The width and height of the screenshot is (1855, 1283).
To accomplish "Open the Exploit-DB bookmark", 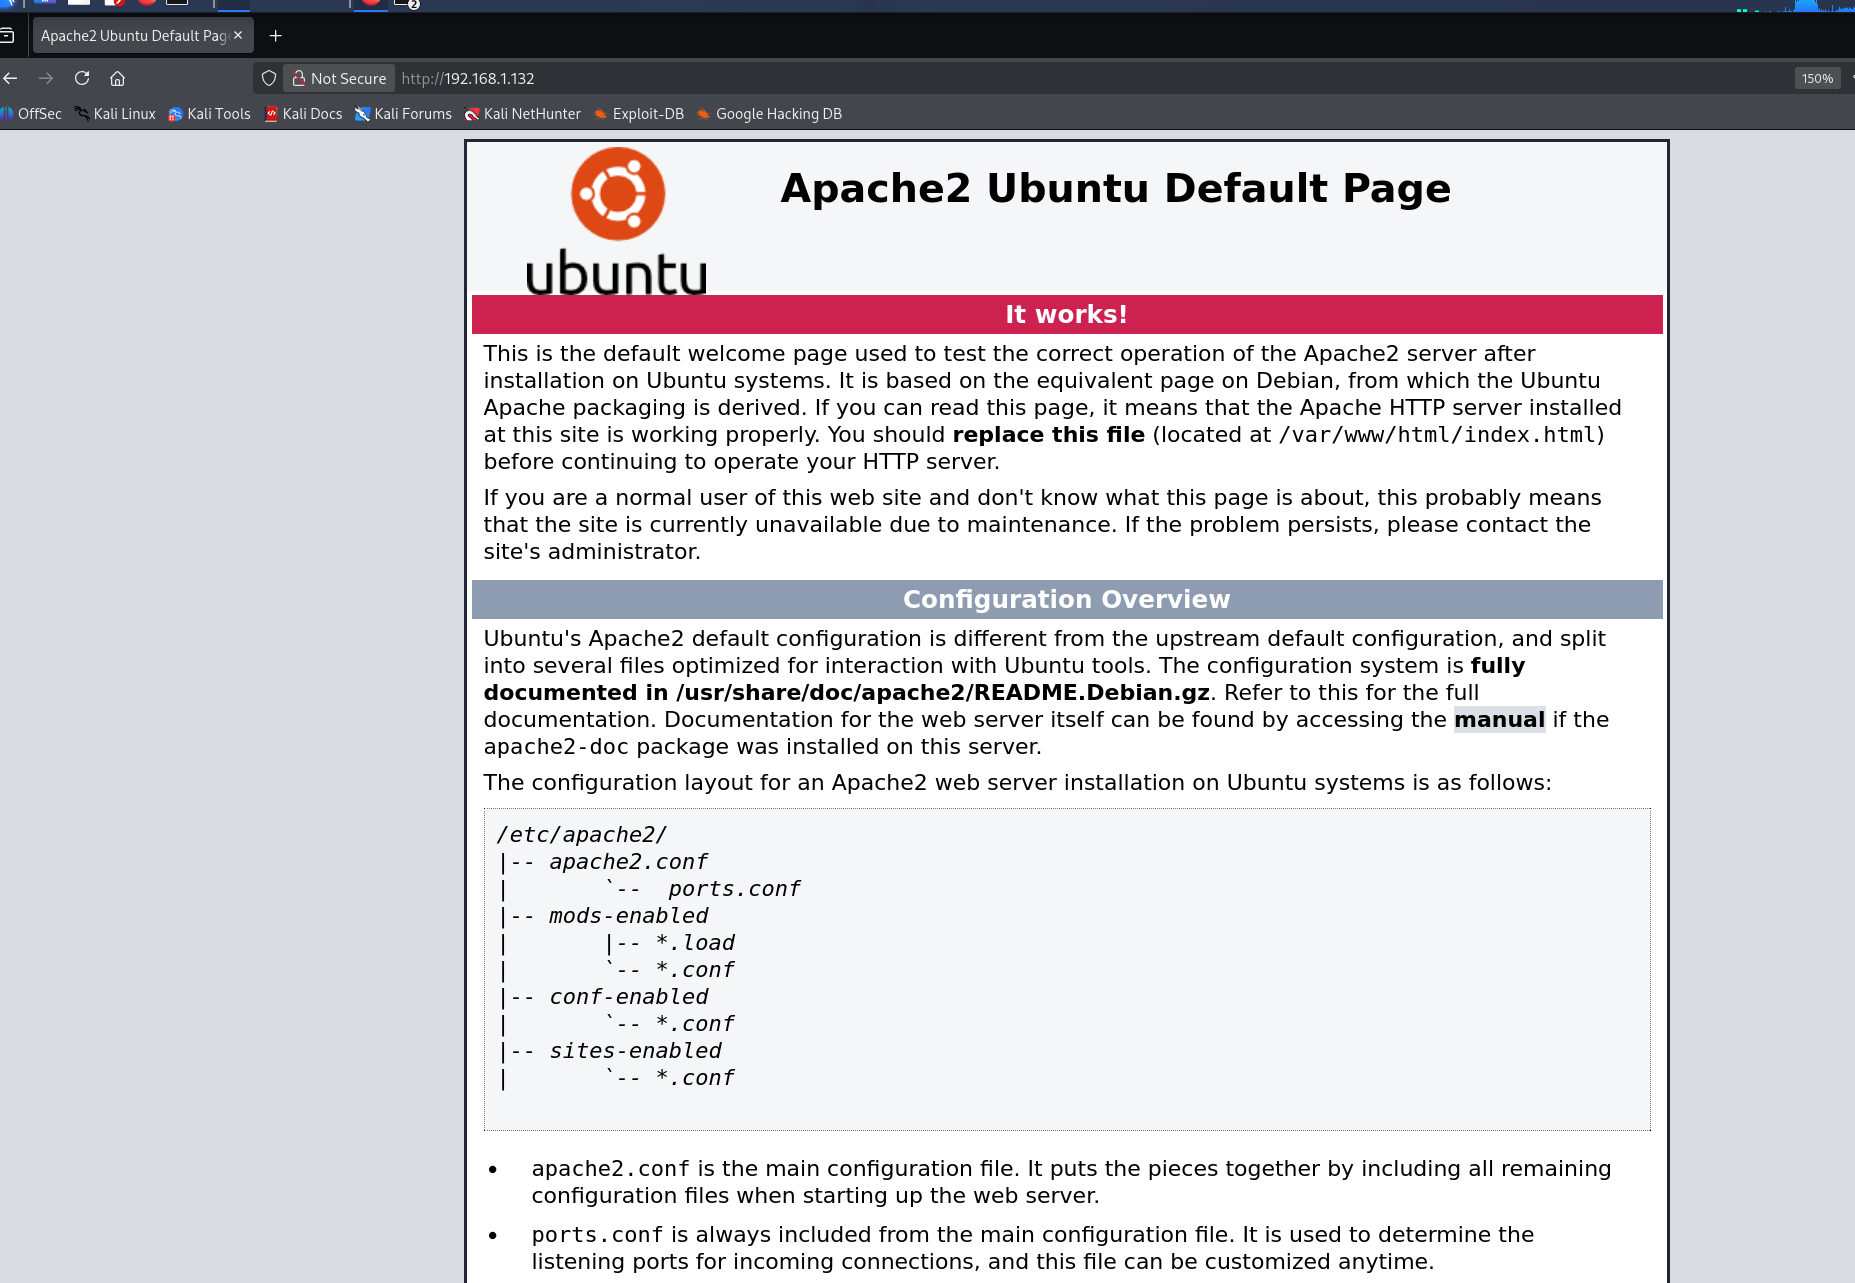I will click(x=638, y=114).
